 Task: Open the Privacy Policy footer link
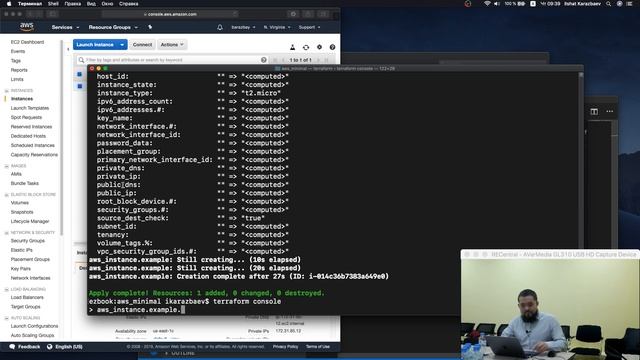tap(285, 347)
